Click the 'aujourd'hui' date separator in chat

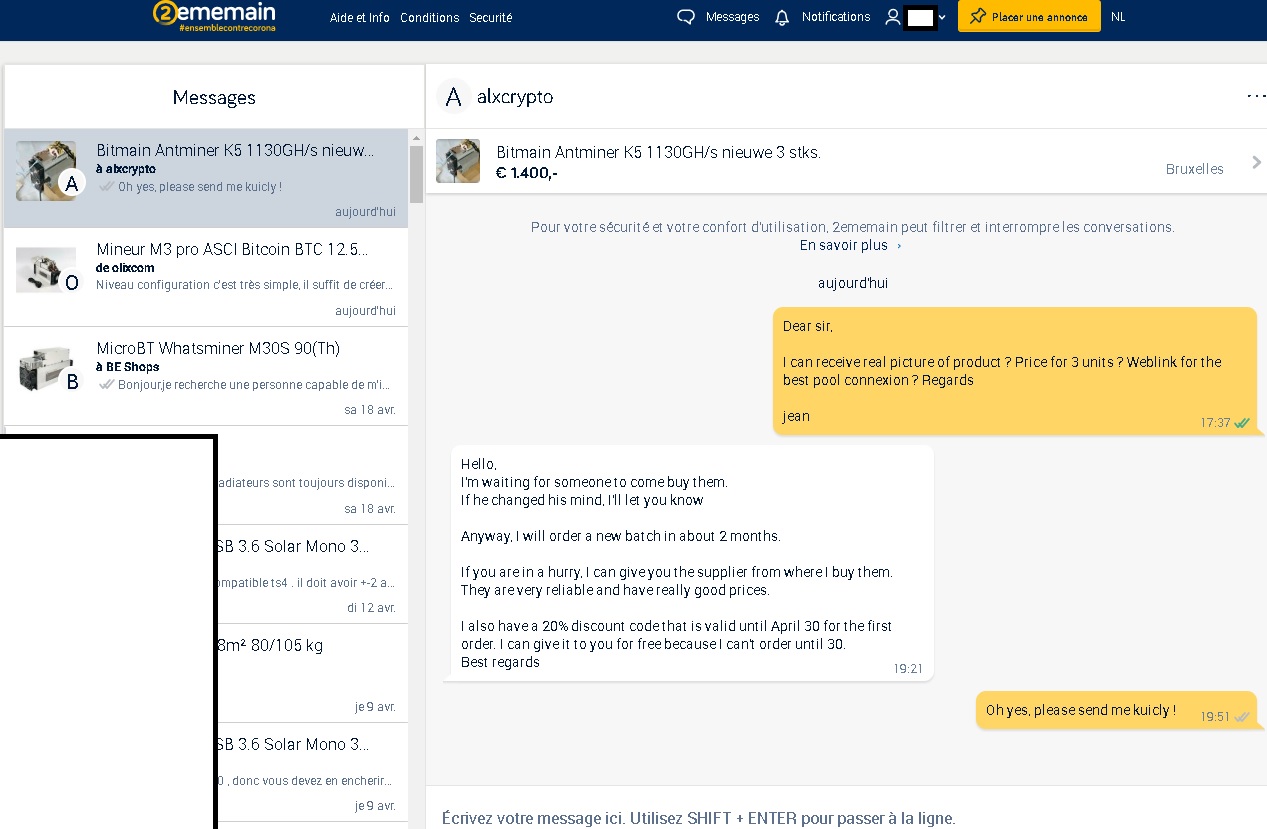click(x=853, y=283)
